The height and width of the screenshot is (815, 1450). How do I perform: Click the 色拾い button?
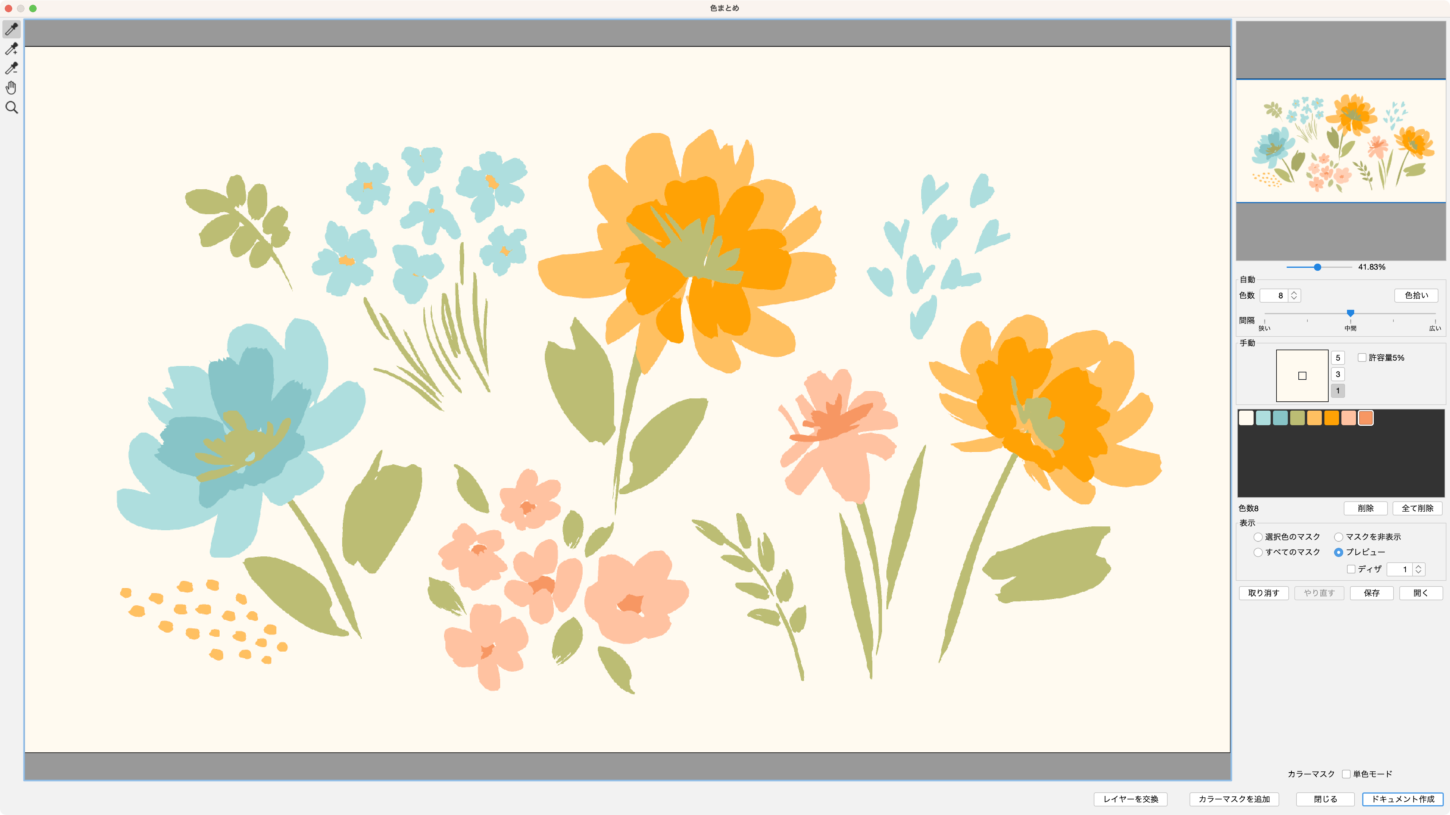pos(1416,296)
